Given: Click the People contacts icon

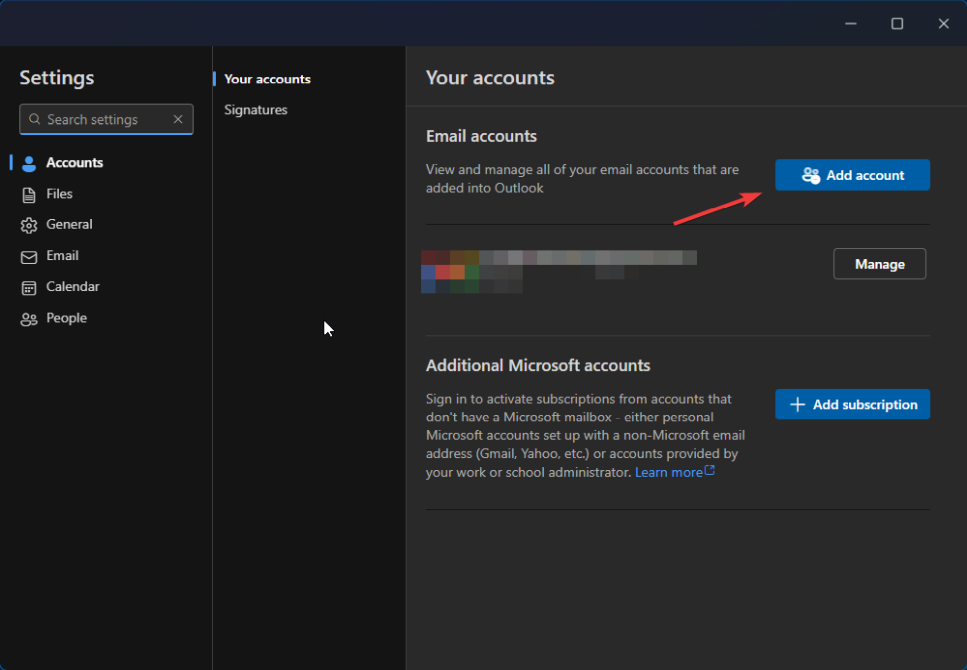Looking at the screenshot, I should [x=28, y=319].
